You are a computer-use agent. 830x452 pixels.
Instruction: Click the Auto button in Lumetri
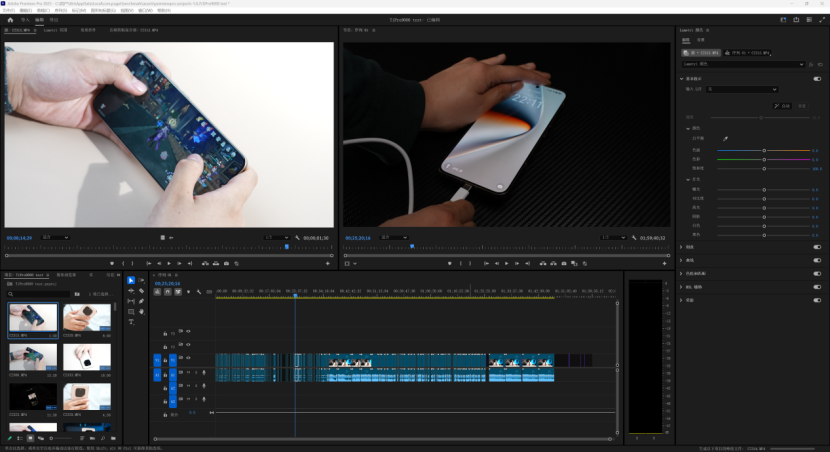coord(782,105)
